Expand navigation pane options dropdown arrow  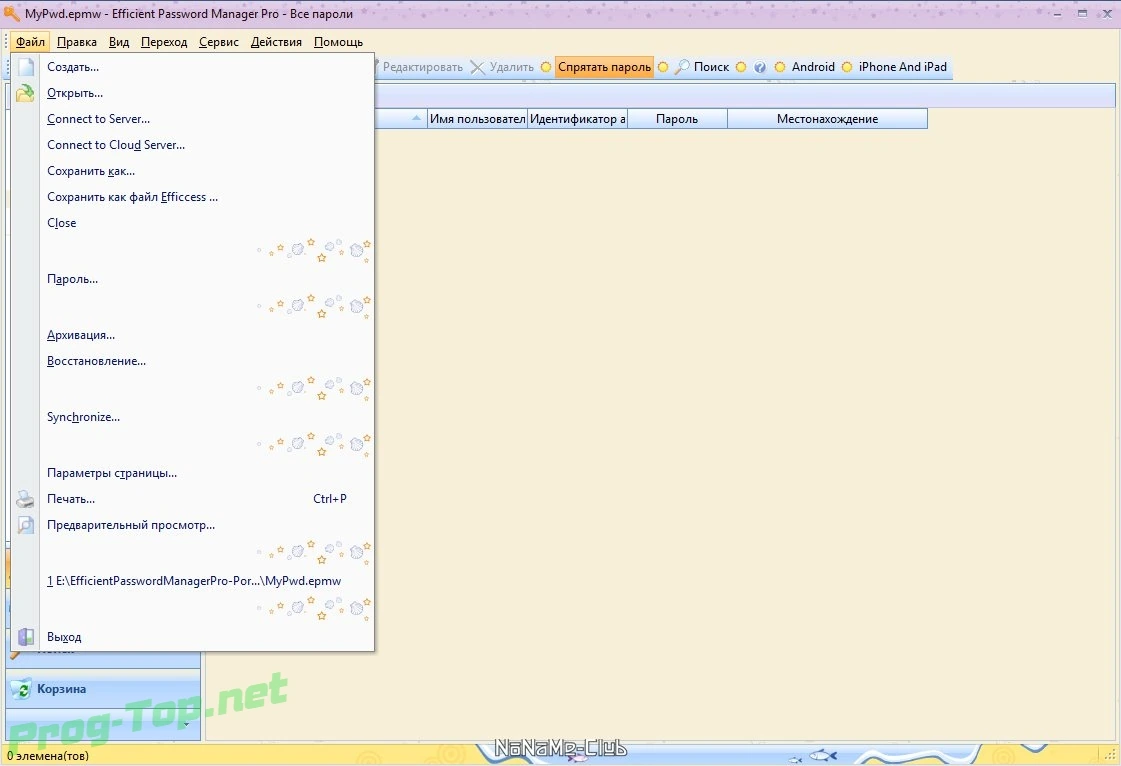pos(187,725)
